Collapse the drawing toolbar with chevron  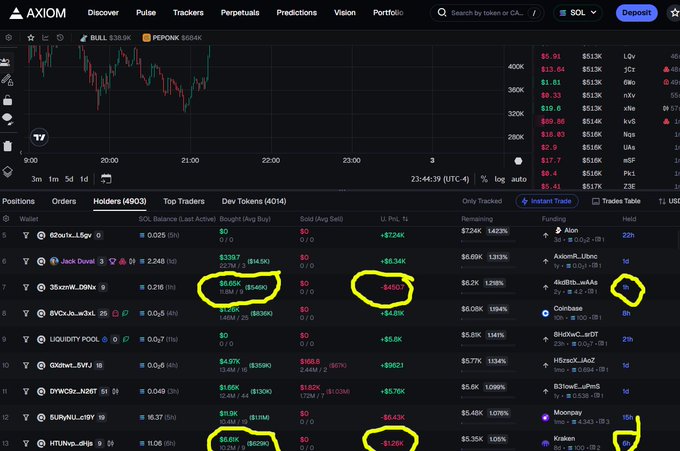click(20, 153)
